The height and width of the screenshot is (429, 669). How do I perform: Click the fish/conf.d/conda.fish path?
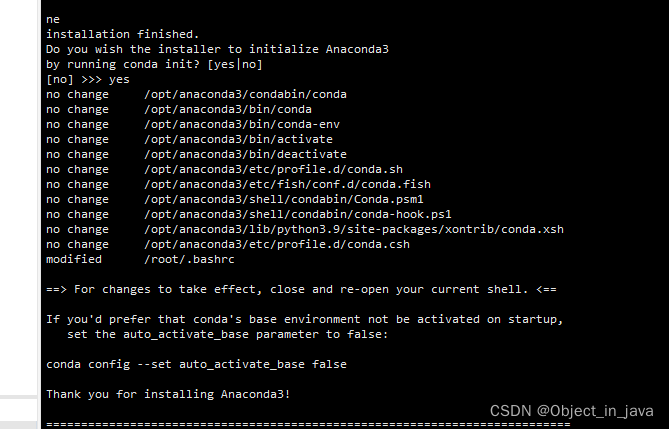tap(288, 184)
